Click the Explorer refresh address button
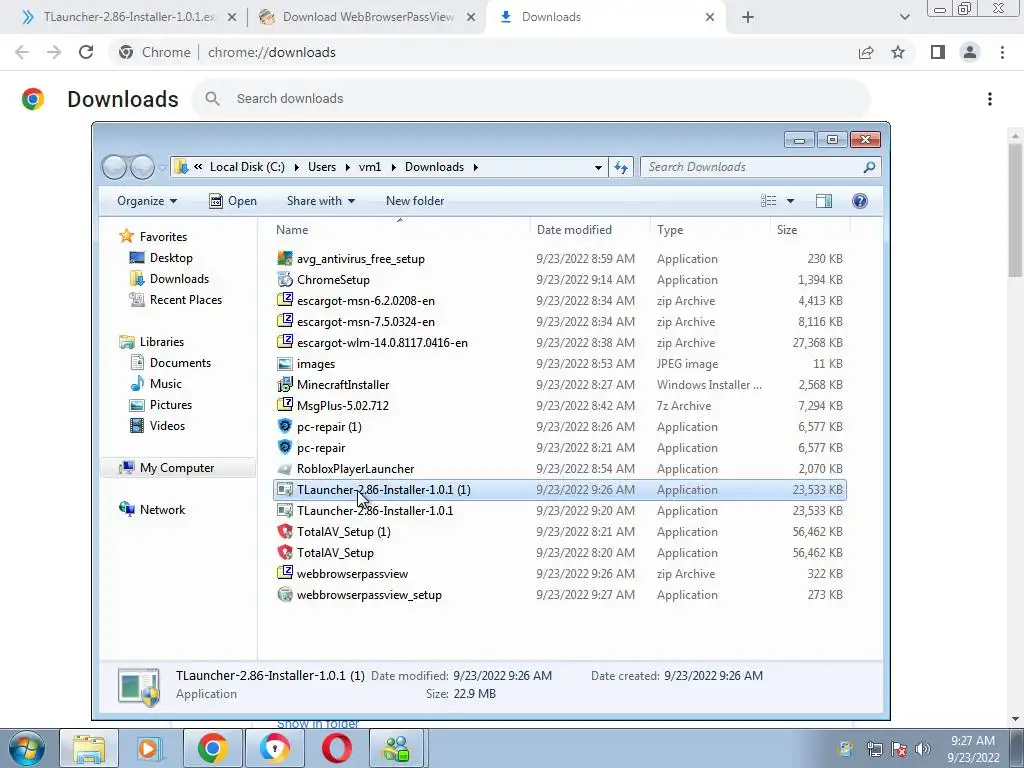 (621, 167)
